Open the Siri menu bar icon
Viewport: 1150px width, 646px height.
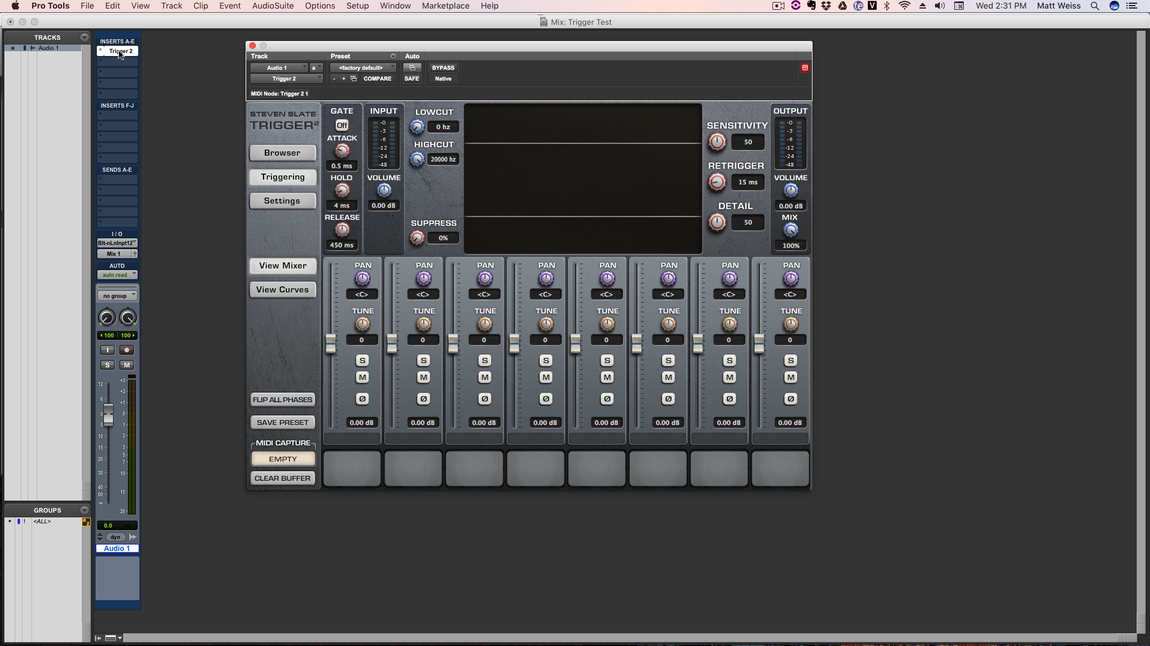(x=1114, y=6)
